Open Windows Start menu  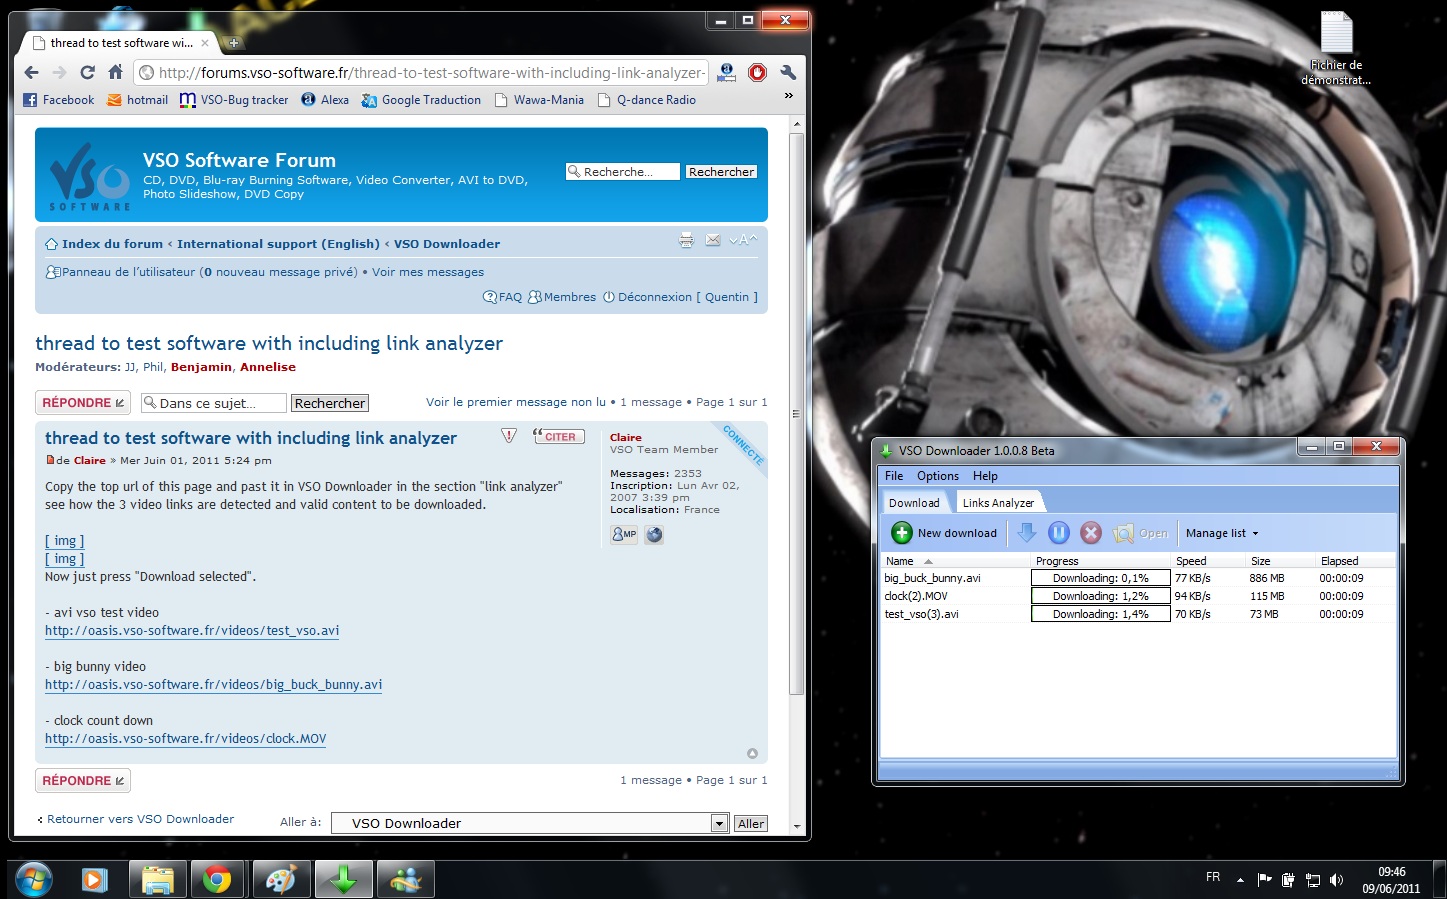click(x=33, y=880)
